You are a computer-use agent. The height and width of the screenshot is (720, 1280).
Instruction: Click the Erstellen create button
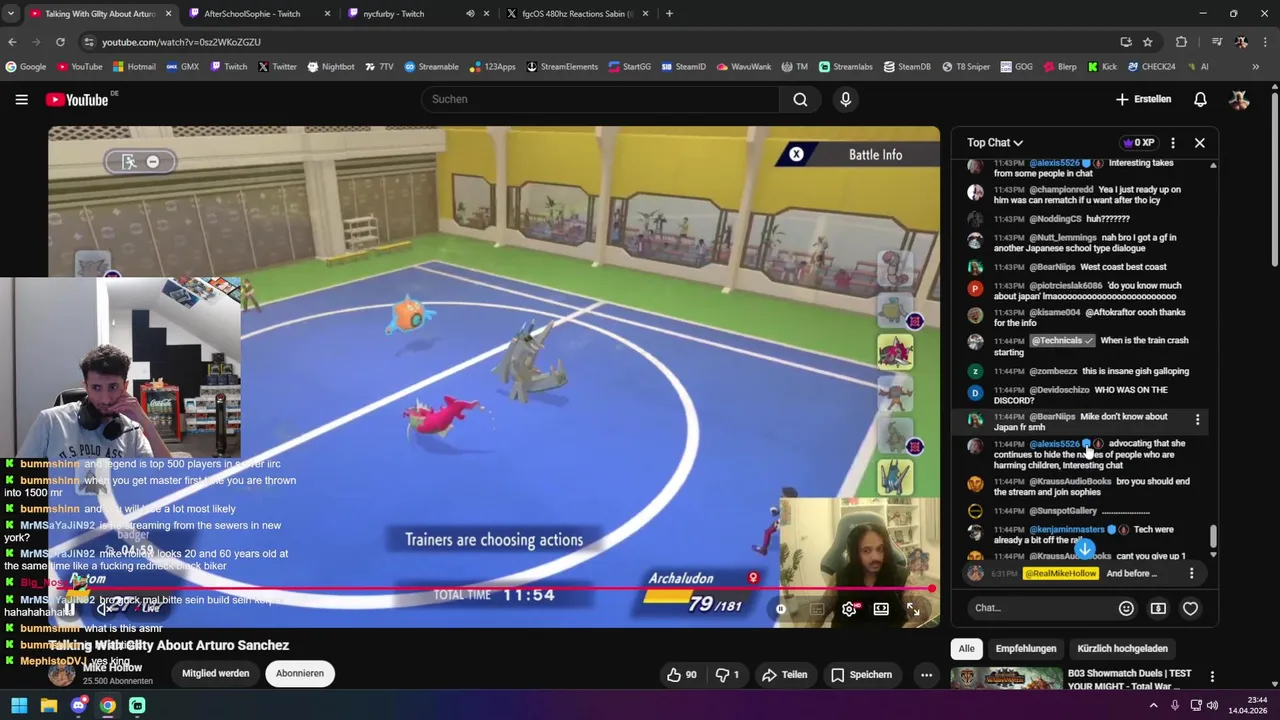[x=1143, y=99]
